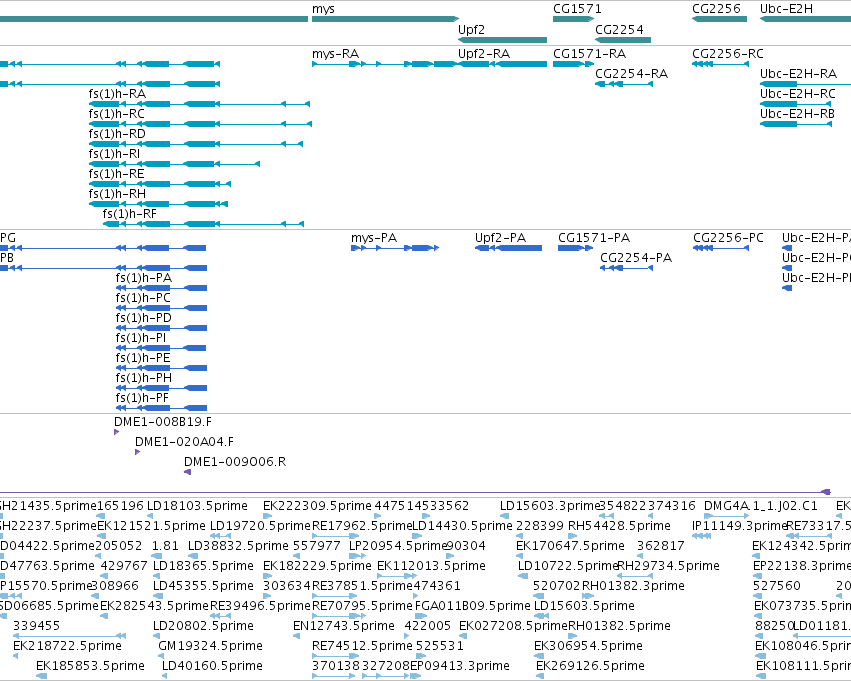Click the EN12743.5prime EST label
Screen dimensions: 851x681
pos(344,626)
